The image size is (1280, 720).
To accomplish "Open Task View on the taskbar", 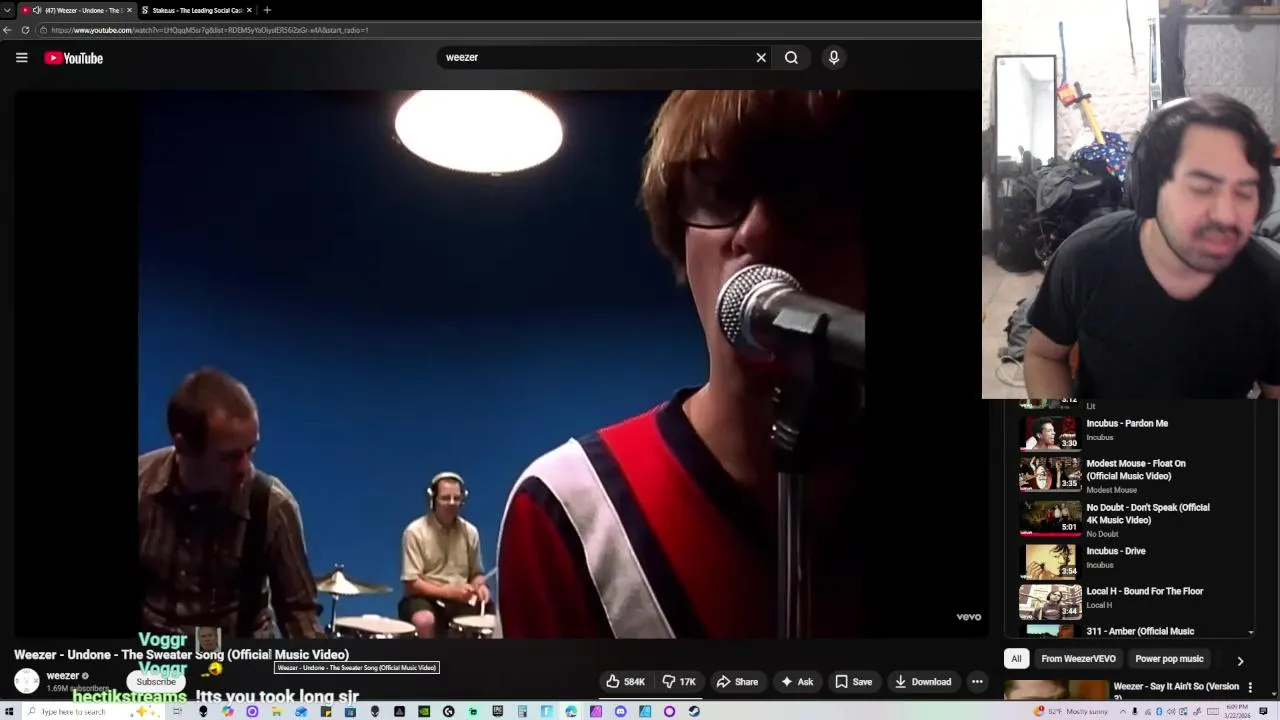I will pyautogui.click(x=177, y=711).
